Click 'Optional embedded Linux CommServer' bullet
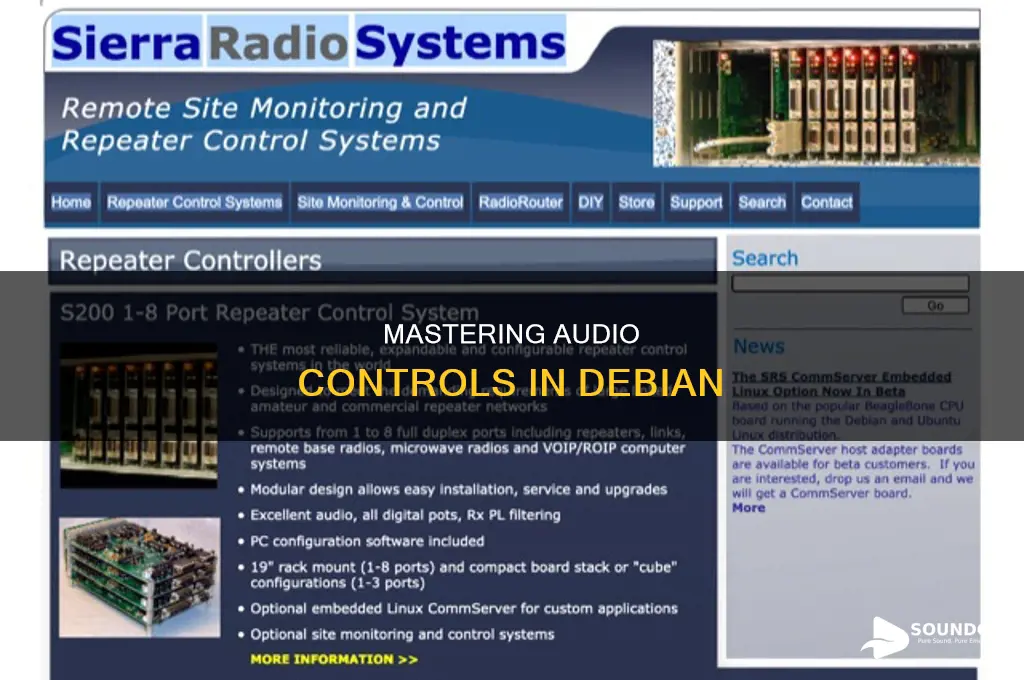Screen dimensions: 1024x680 [464, 609]
